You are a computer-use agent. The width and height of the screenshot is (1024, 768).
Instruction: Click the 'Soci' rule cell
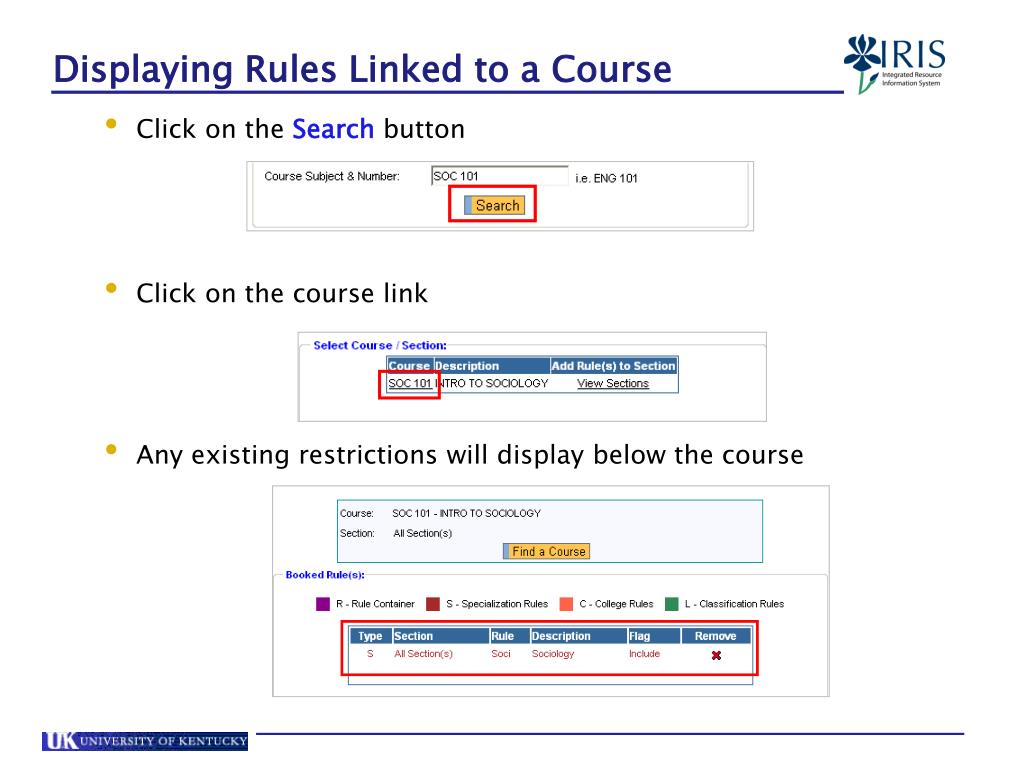pyautogui.click(x=501, y=654)
